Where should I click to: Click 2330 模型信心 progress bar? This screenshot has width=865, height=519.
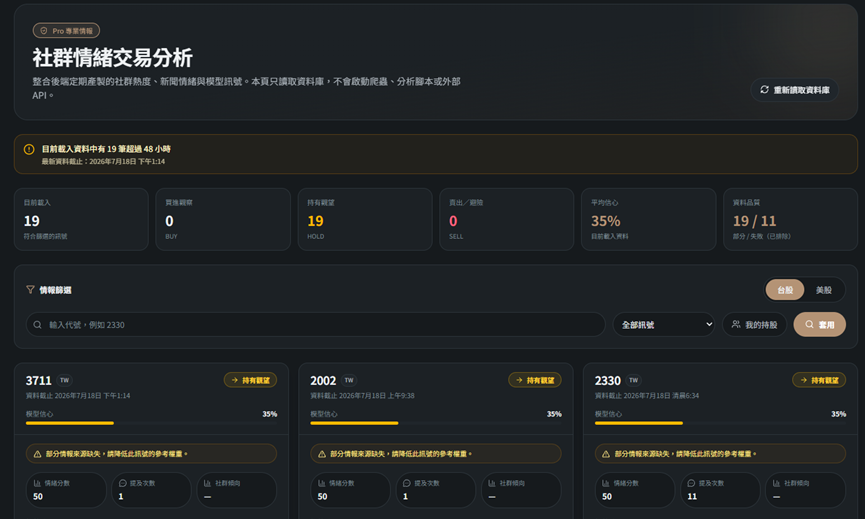pyautogui.click(x=720, y=423)
